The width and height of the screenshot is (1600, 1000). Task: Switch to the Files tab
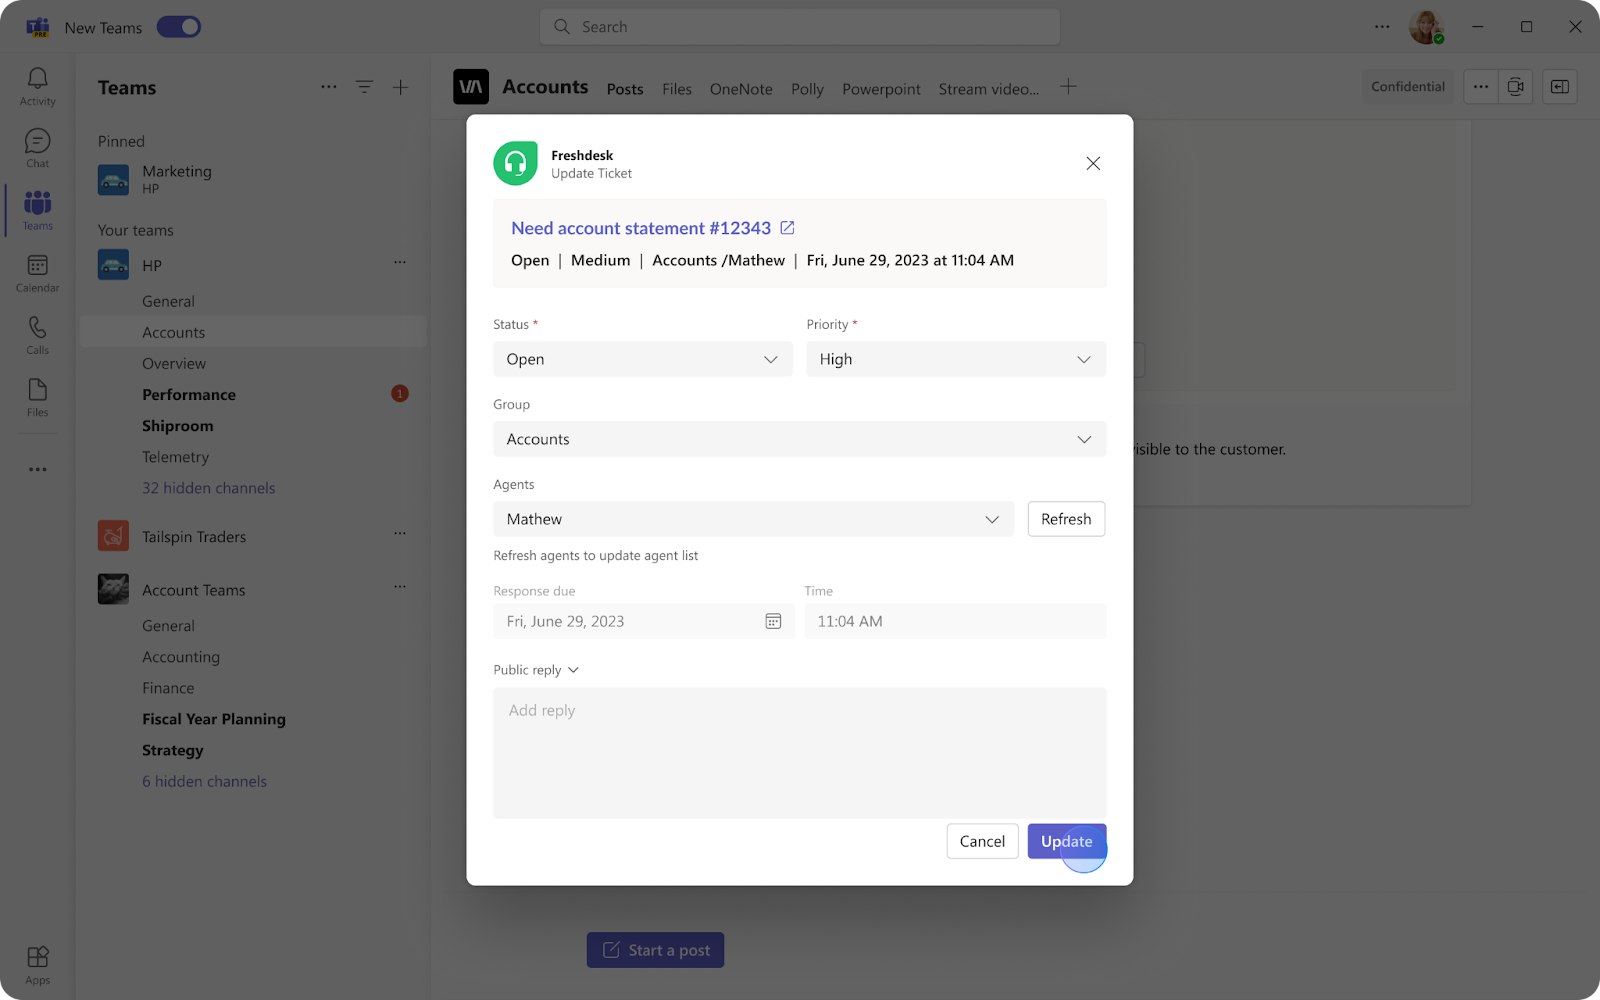point(677,89)
